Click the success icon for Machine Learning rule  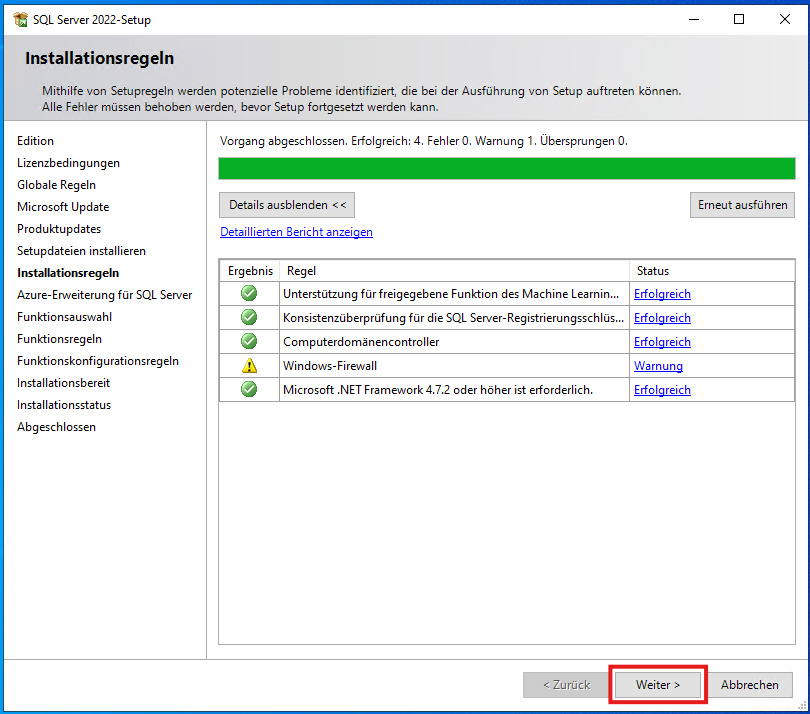pyautogui.click(x=248, y=294)
